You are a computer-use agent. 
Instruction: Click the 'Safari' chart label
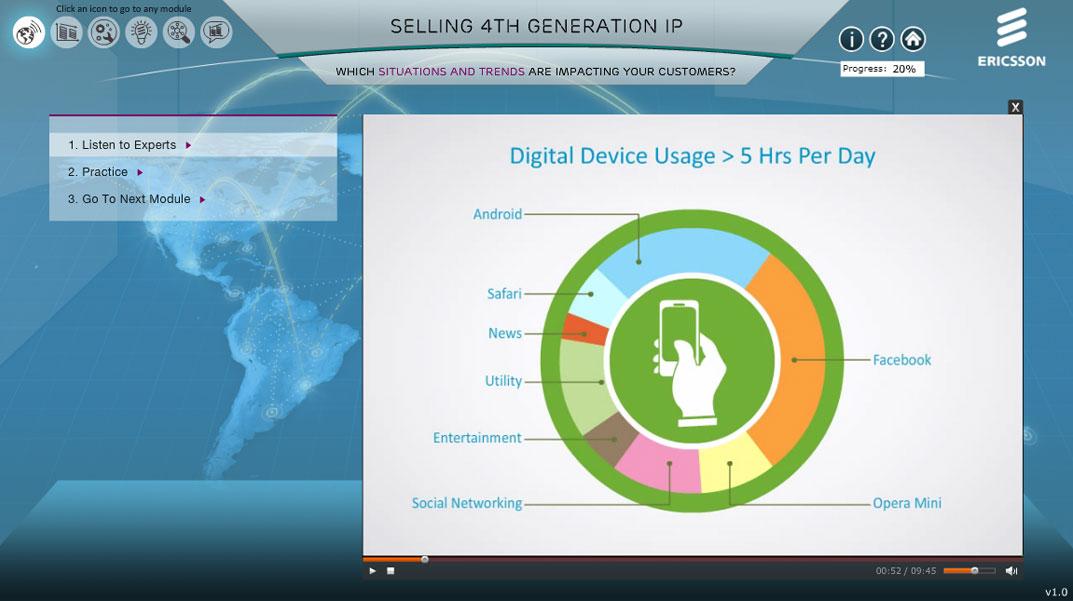(x=504, y=294)
